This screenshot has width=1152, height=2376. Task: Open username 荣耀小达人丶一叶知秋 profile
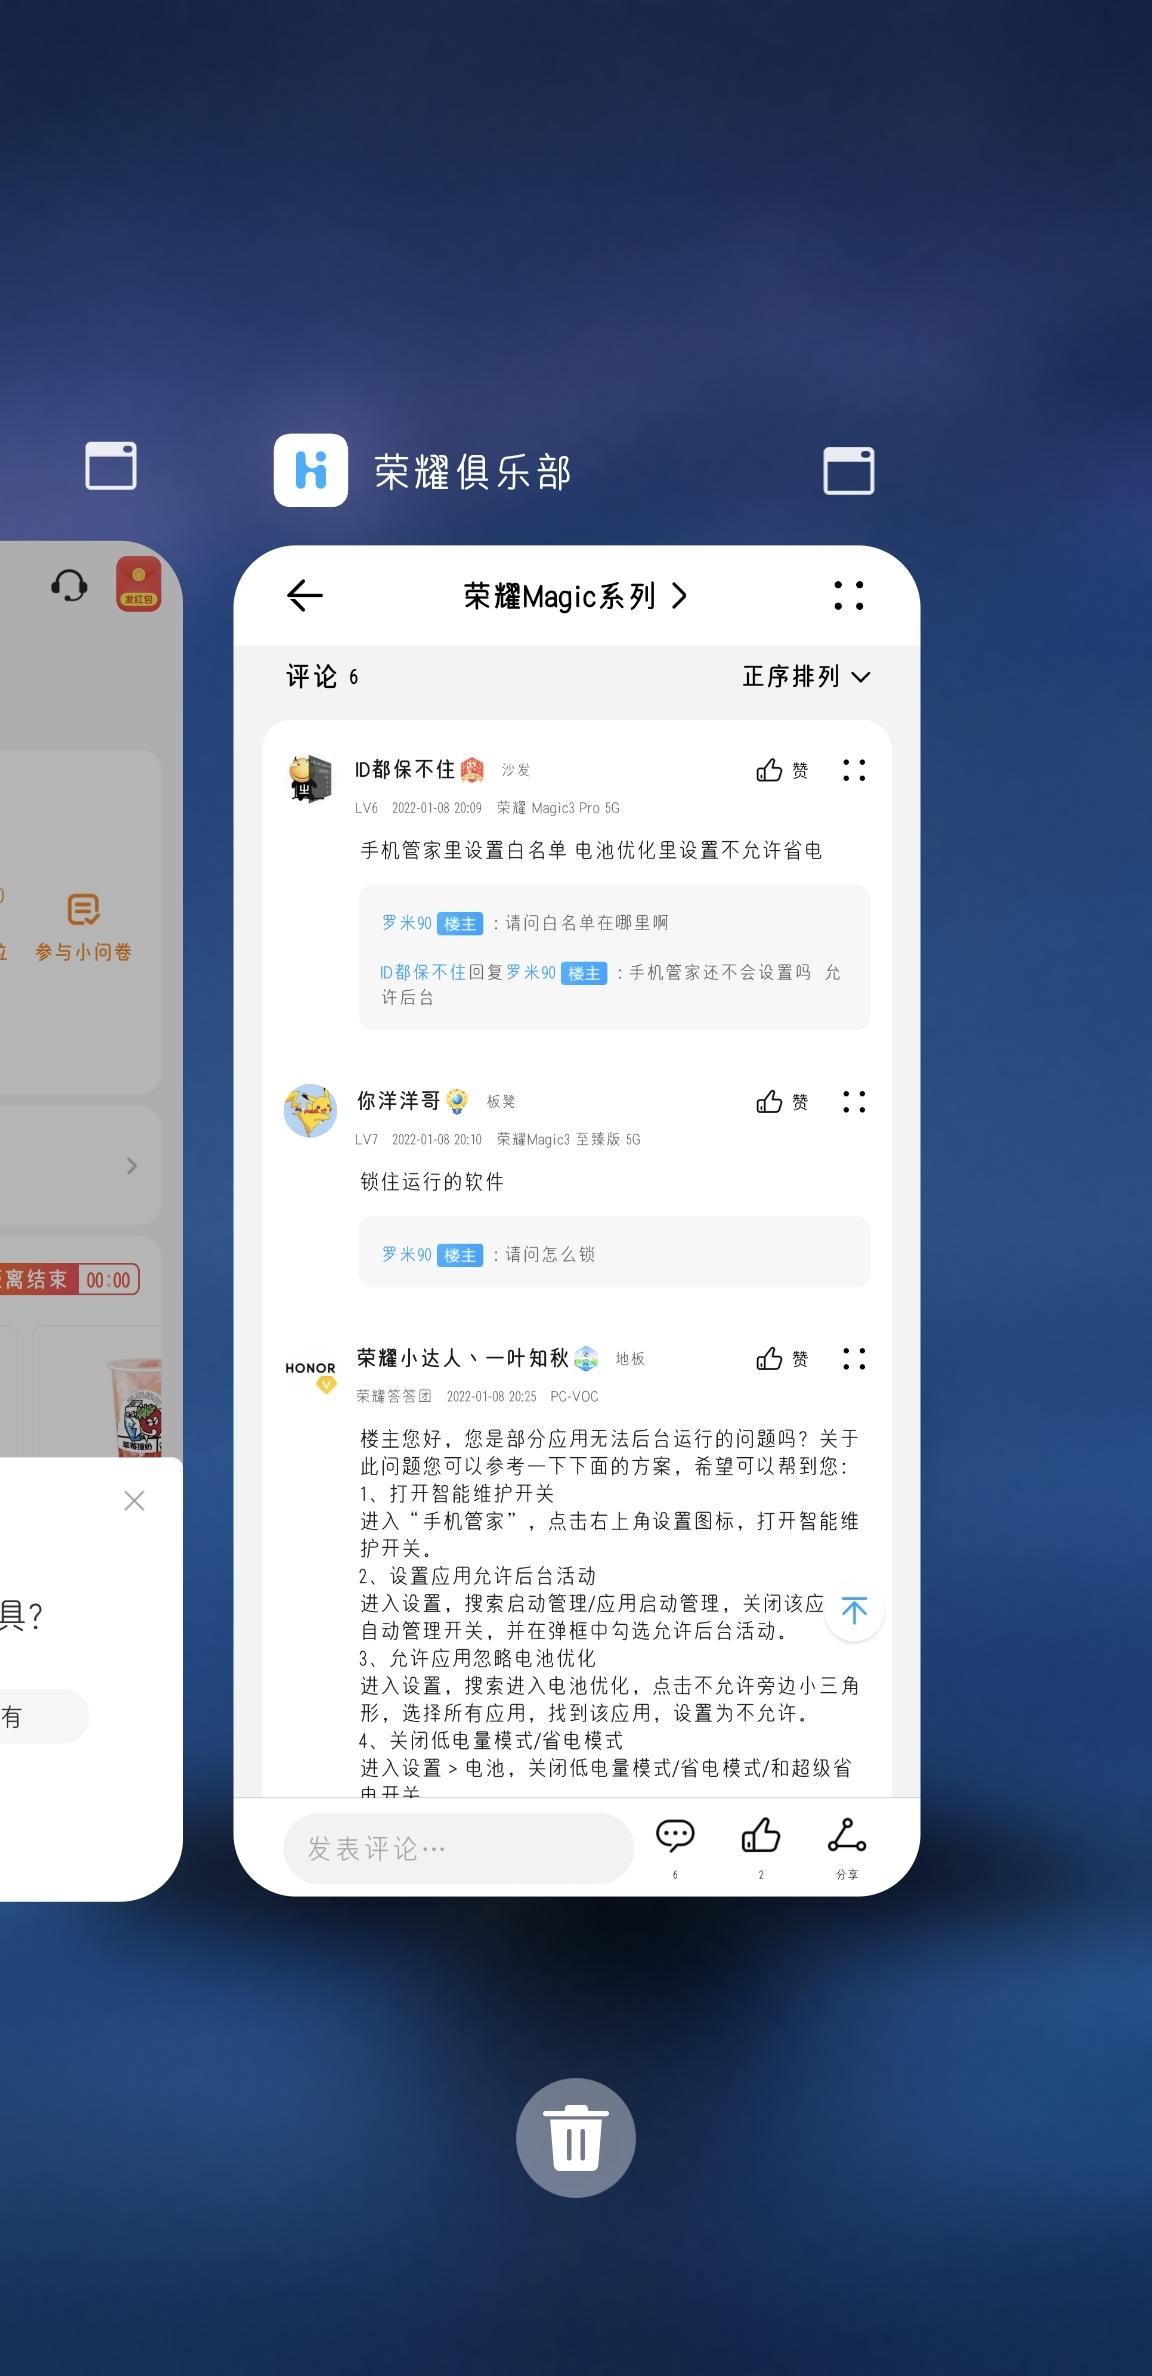[x=463, y=1358]
